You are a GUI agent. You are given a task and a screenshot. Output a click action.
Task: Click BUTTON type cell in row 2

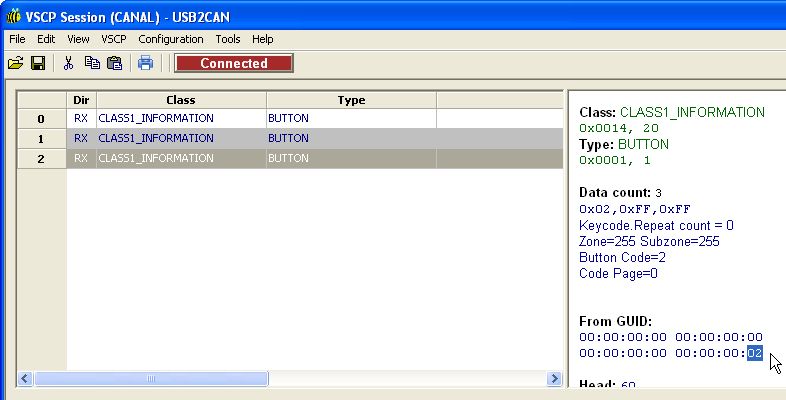pos(350,158)
